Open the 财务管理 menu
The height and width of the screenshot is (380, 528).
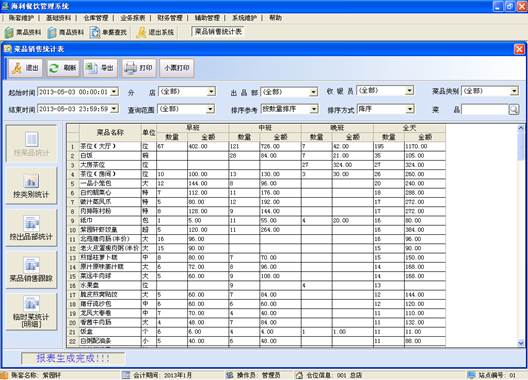coord(170,18)
